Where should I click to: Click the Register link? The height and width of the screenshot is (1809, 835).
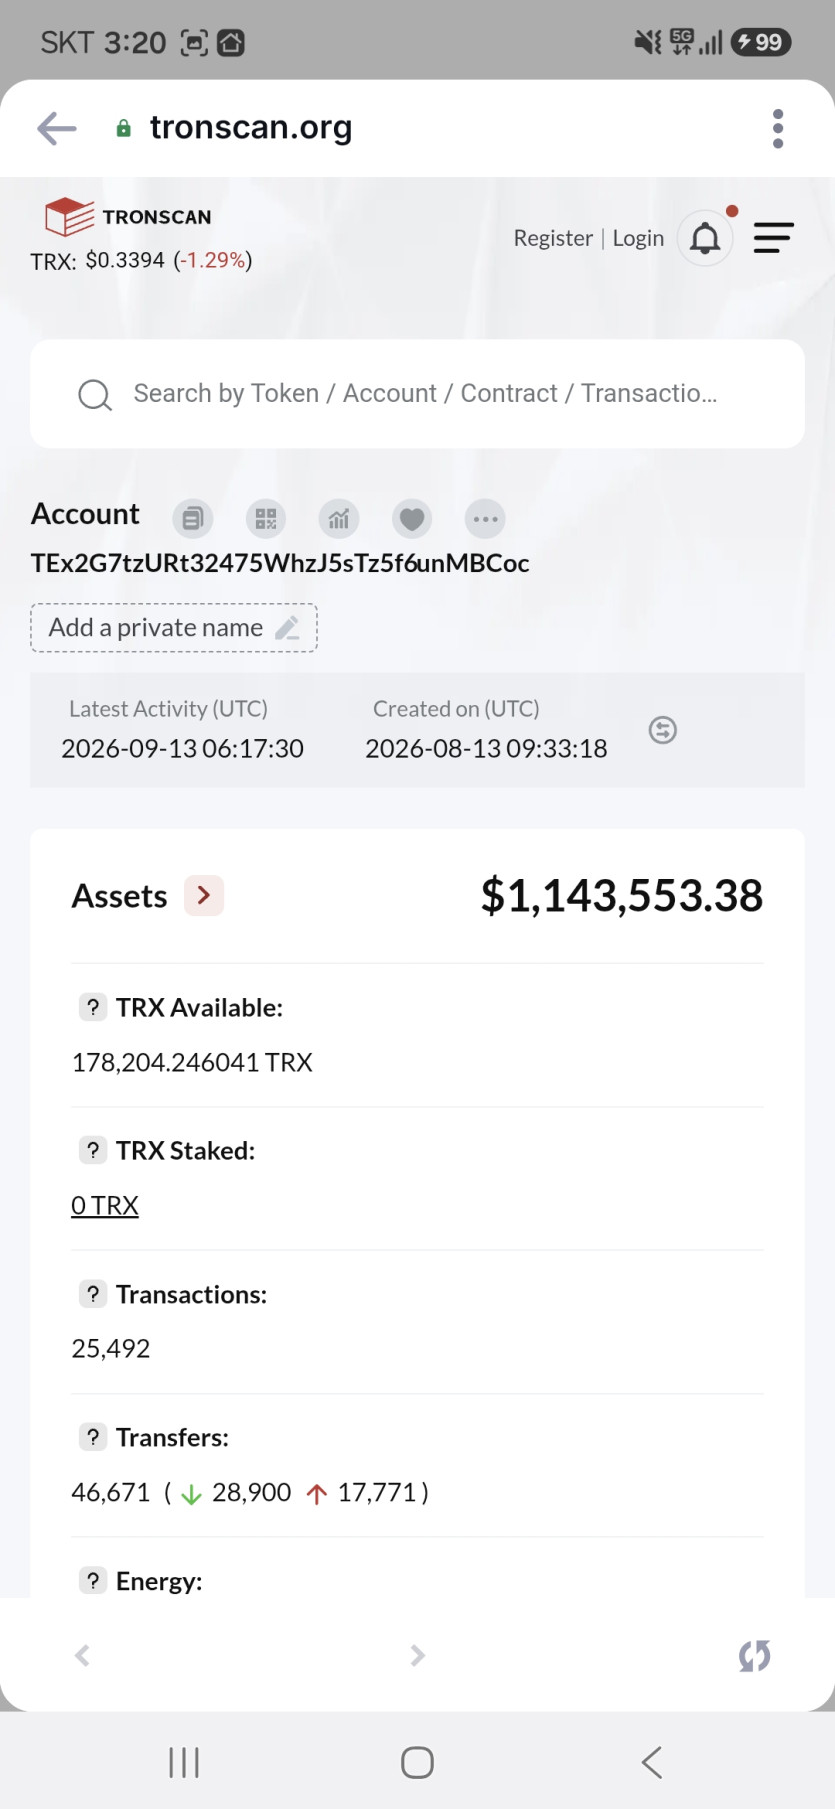pos(553,238)
